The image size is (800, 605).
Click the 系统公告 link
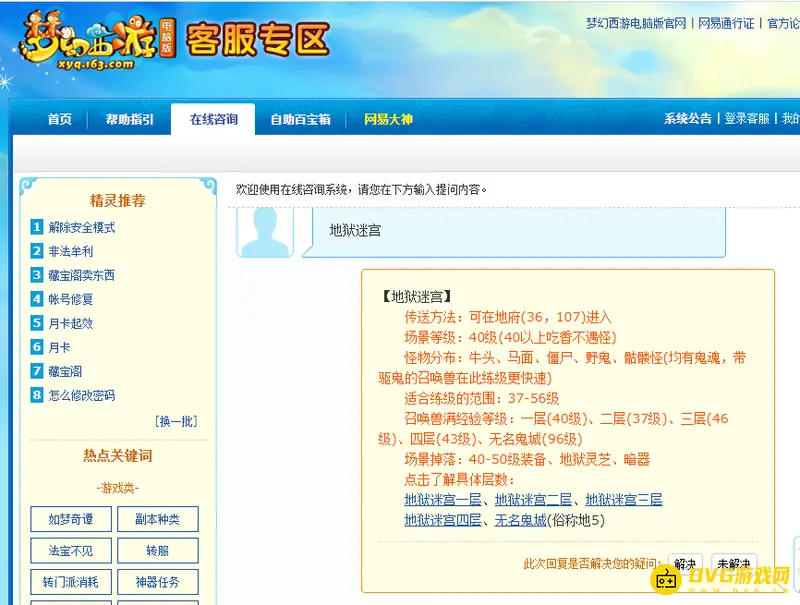coord(687,118)
